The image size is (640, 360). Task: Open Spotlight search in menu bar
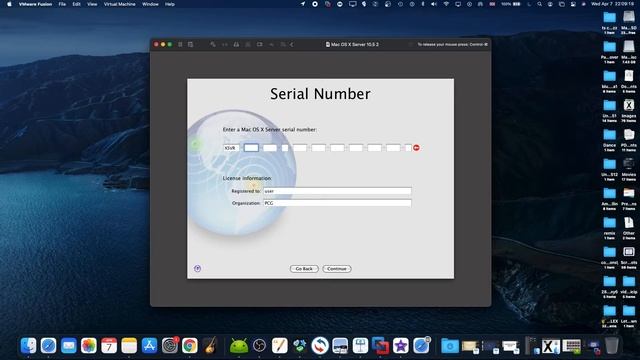pos(540,4)
